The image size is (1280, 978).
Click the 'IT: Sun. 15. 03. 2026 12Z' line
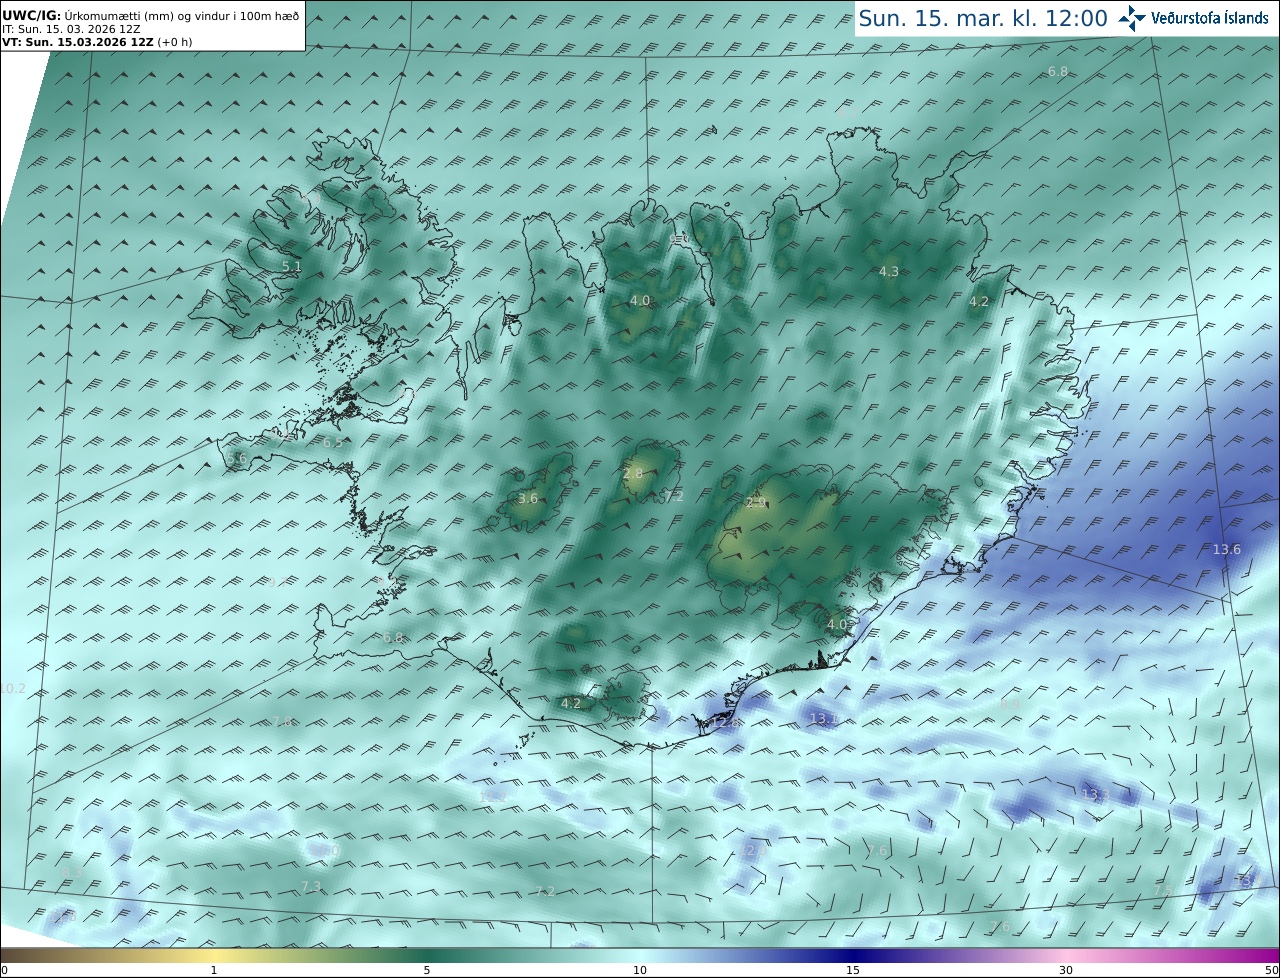[x=71, y=30]
